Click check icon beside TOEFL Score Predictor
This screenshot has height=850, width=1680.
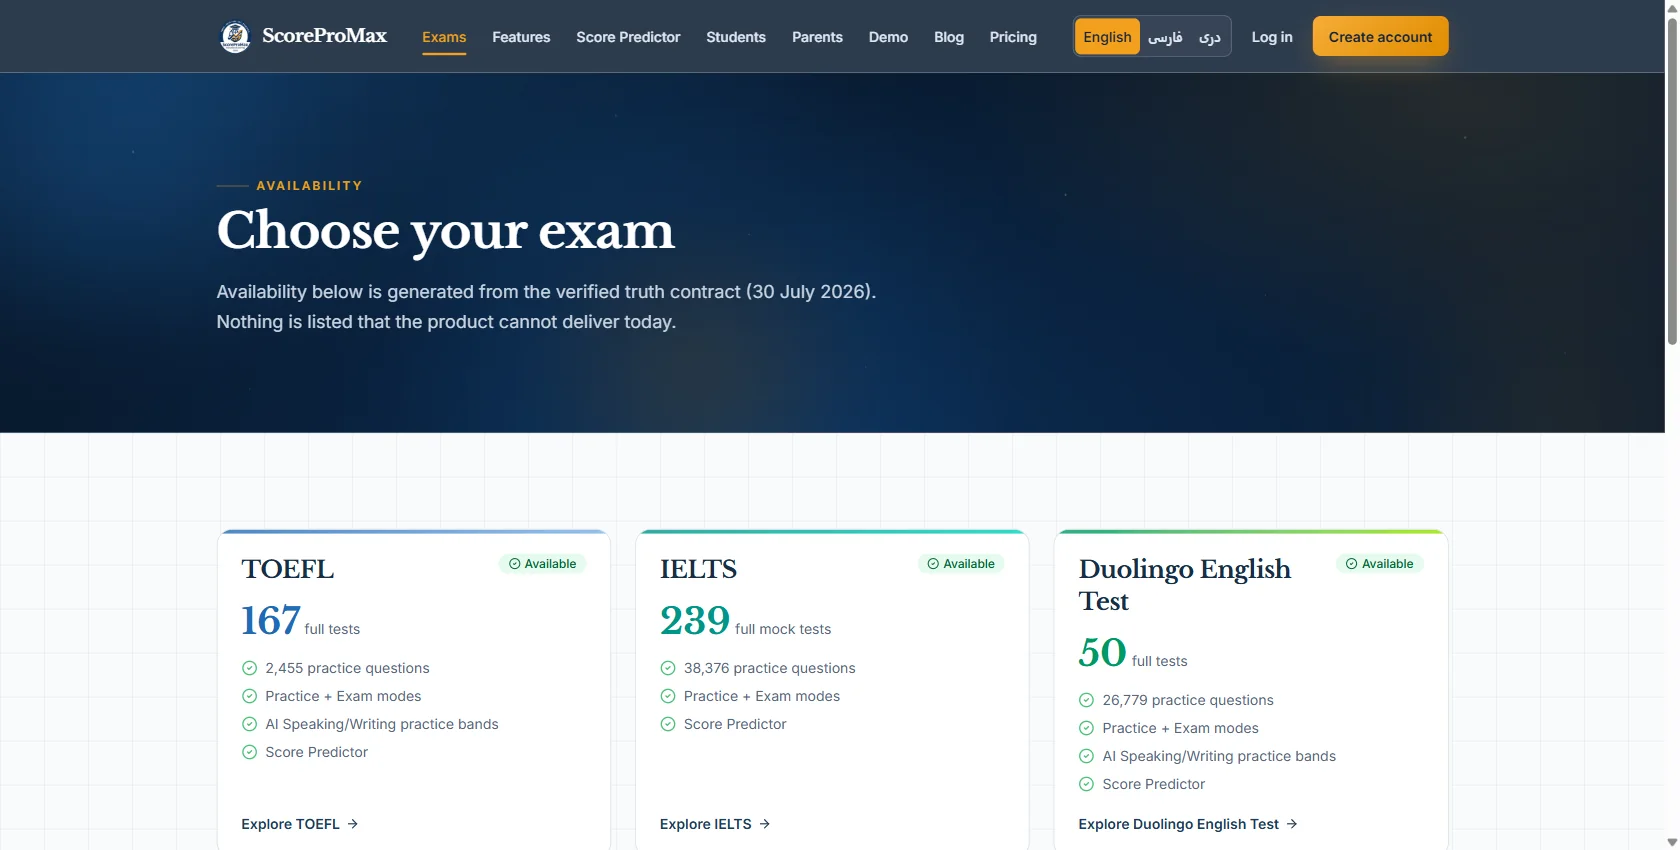tap(249, 752)
